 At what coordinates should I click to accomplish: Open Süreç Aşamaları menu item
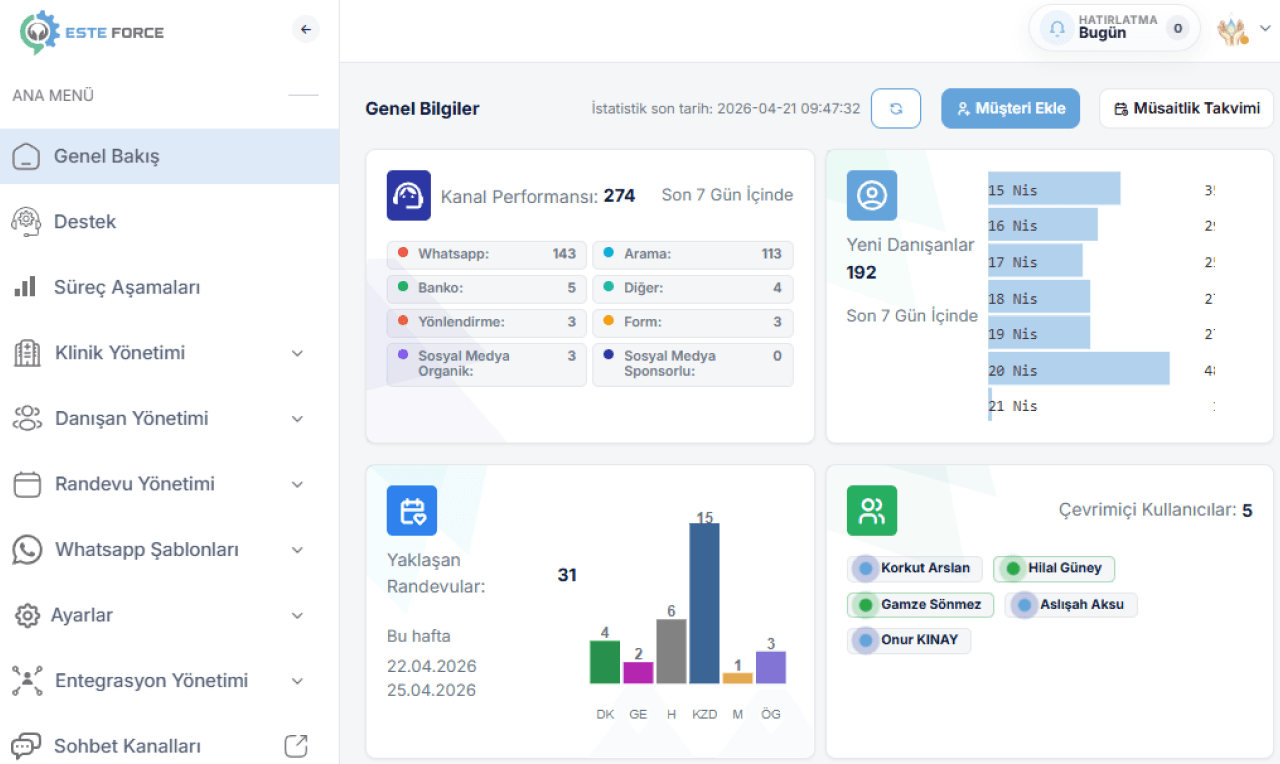(127, 288)
